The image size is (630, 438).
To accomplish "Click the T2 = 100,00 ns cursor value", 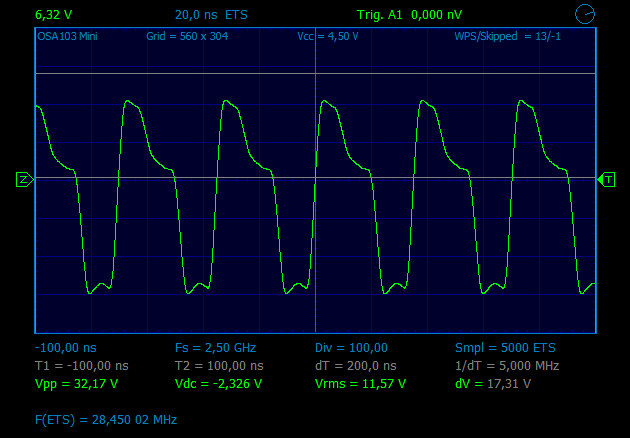I will (219, 365).
